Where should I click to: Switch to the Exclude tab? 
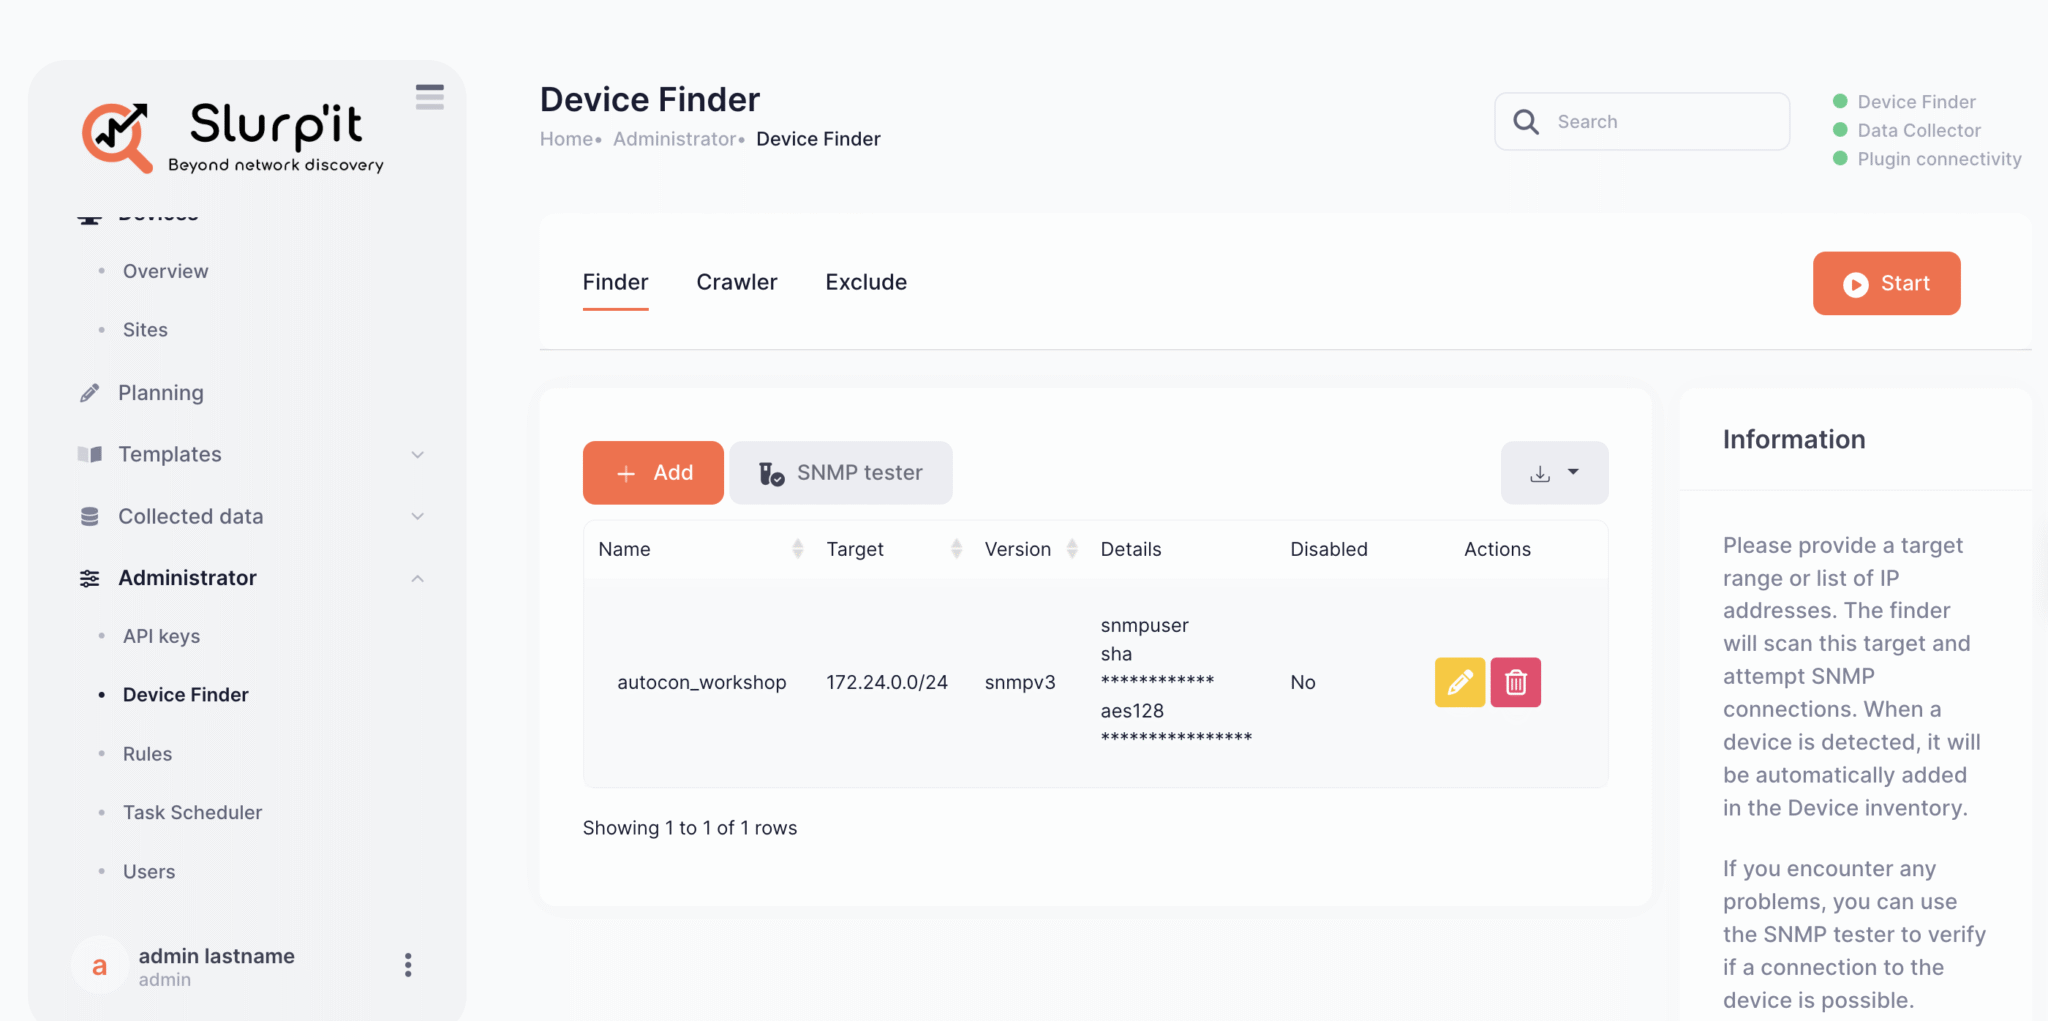tap(866, 282)
